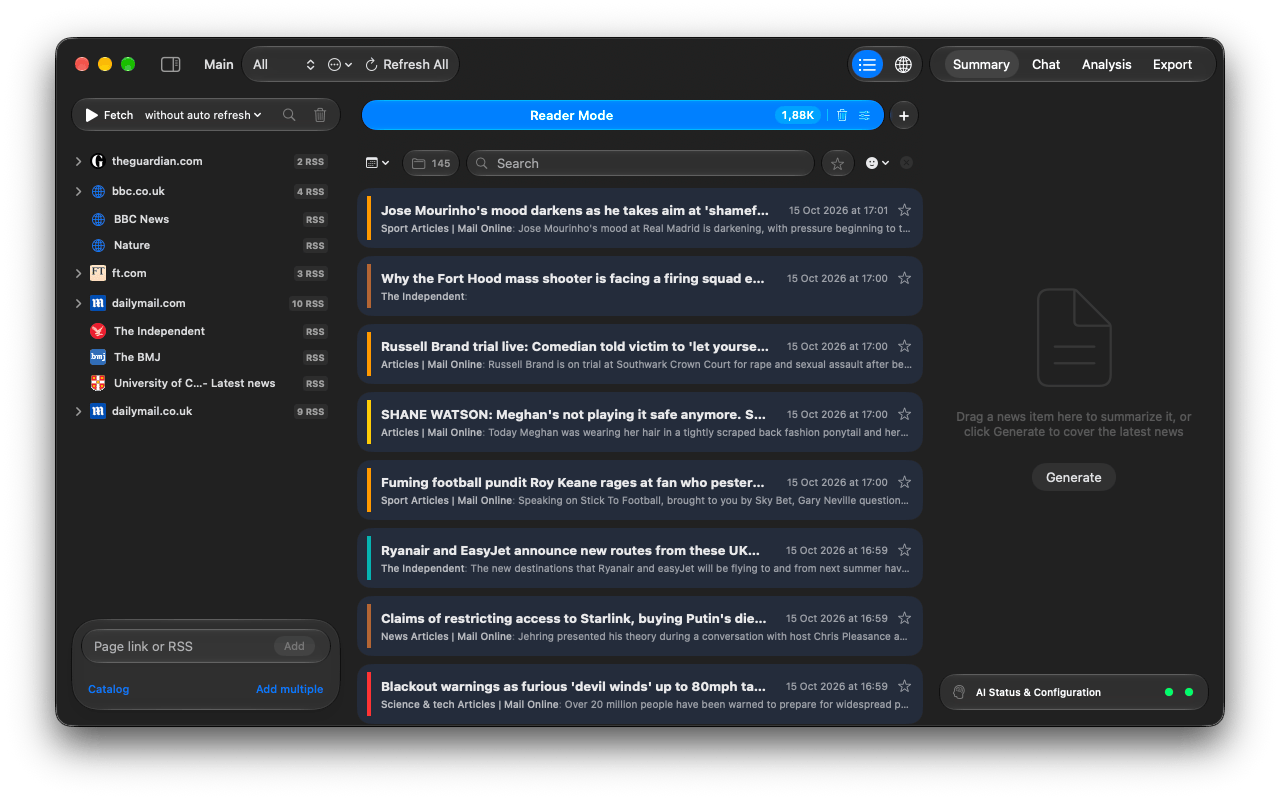Click the Add button in feed input
The height and width of the screenshot is (800, 1280).
(x=294, y=646)
